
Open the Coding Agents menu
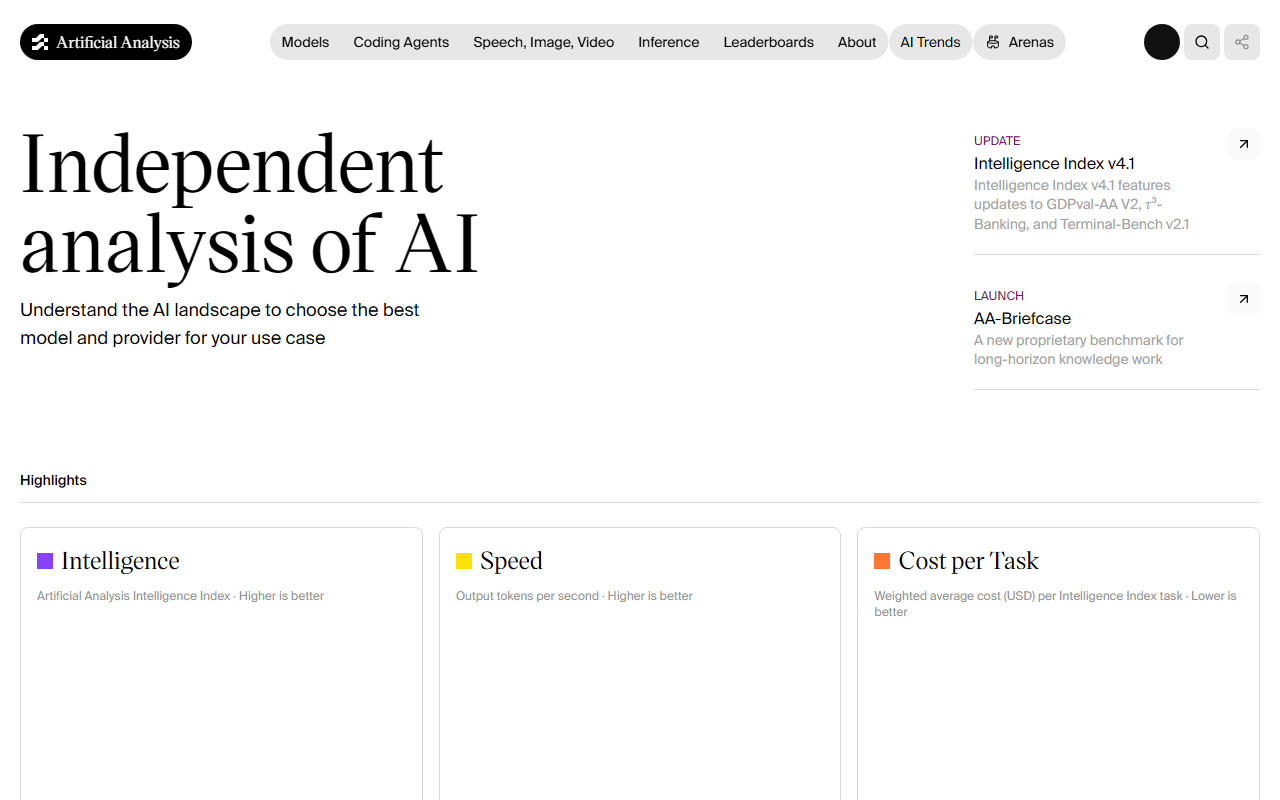point(401,42)
